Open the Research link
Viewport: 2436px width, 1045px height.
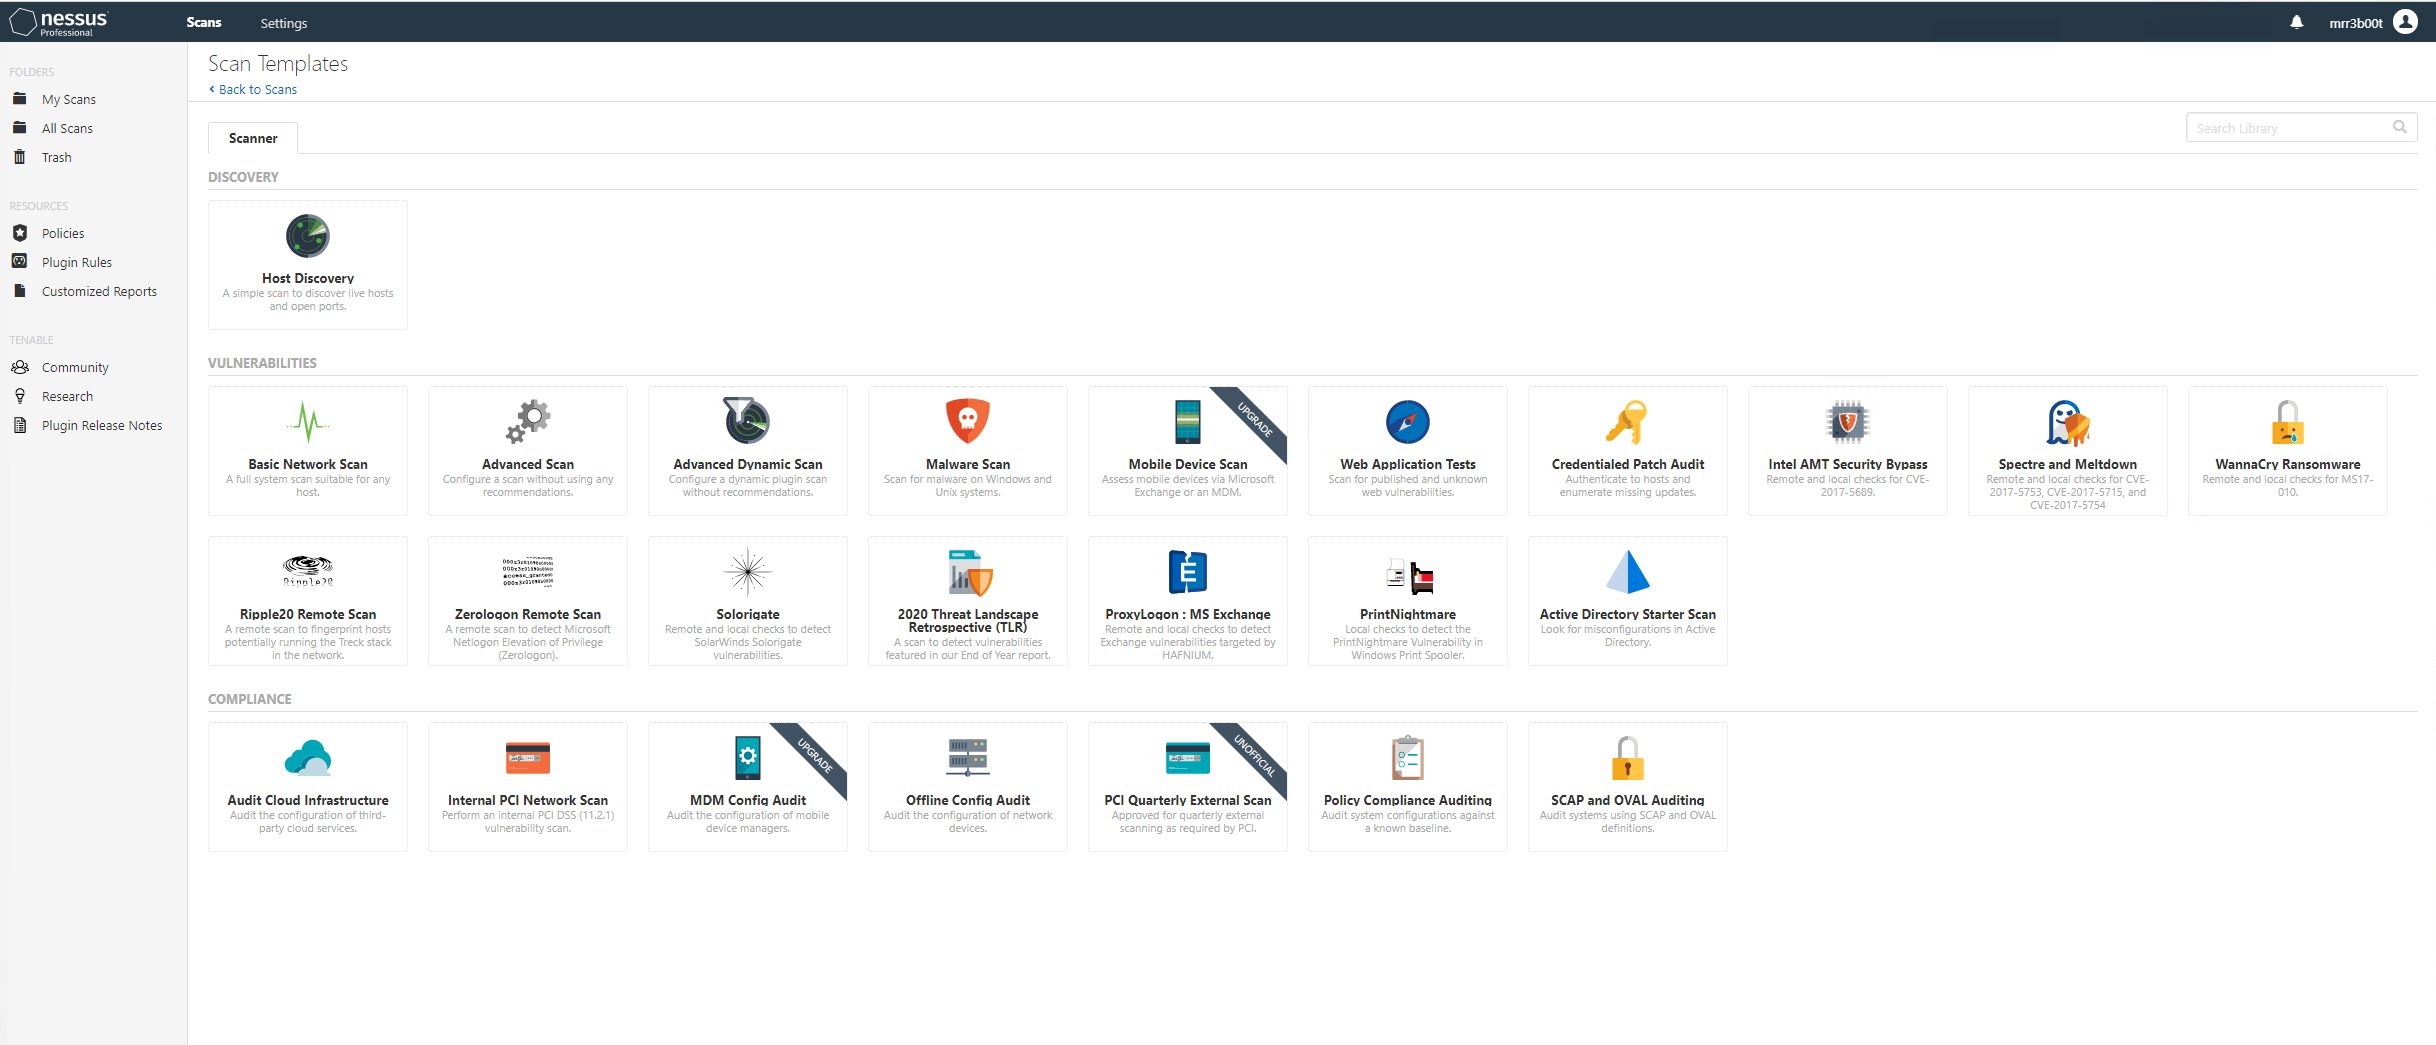point(67,396)
